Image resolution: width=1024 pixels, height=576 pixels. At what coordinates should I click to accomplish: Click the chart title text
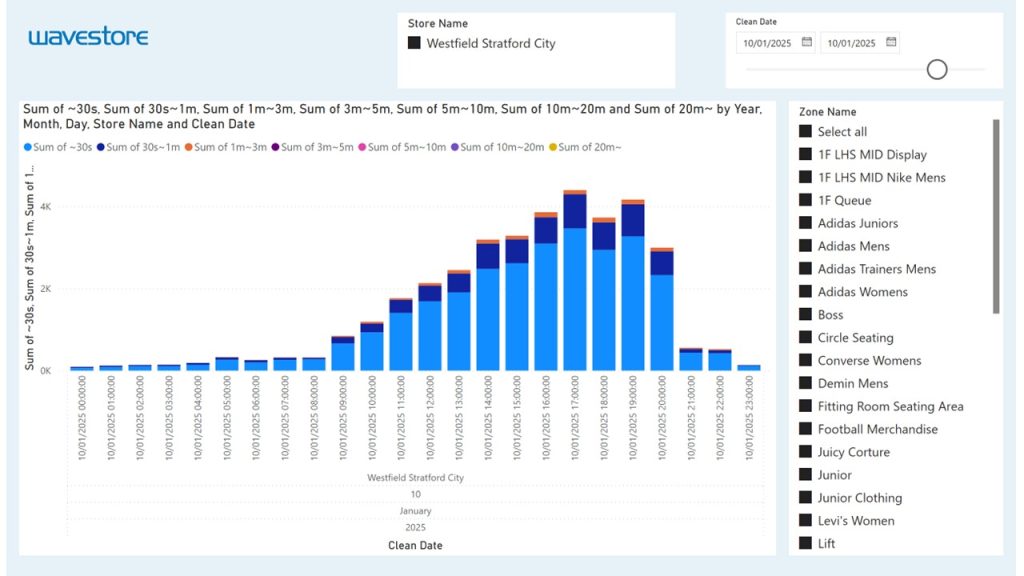pos(392,116)
